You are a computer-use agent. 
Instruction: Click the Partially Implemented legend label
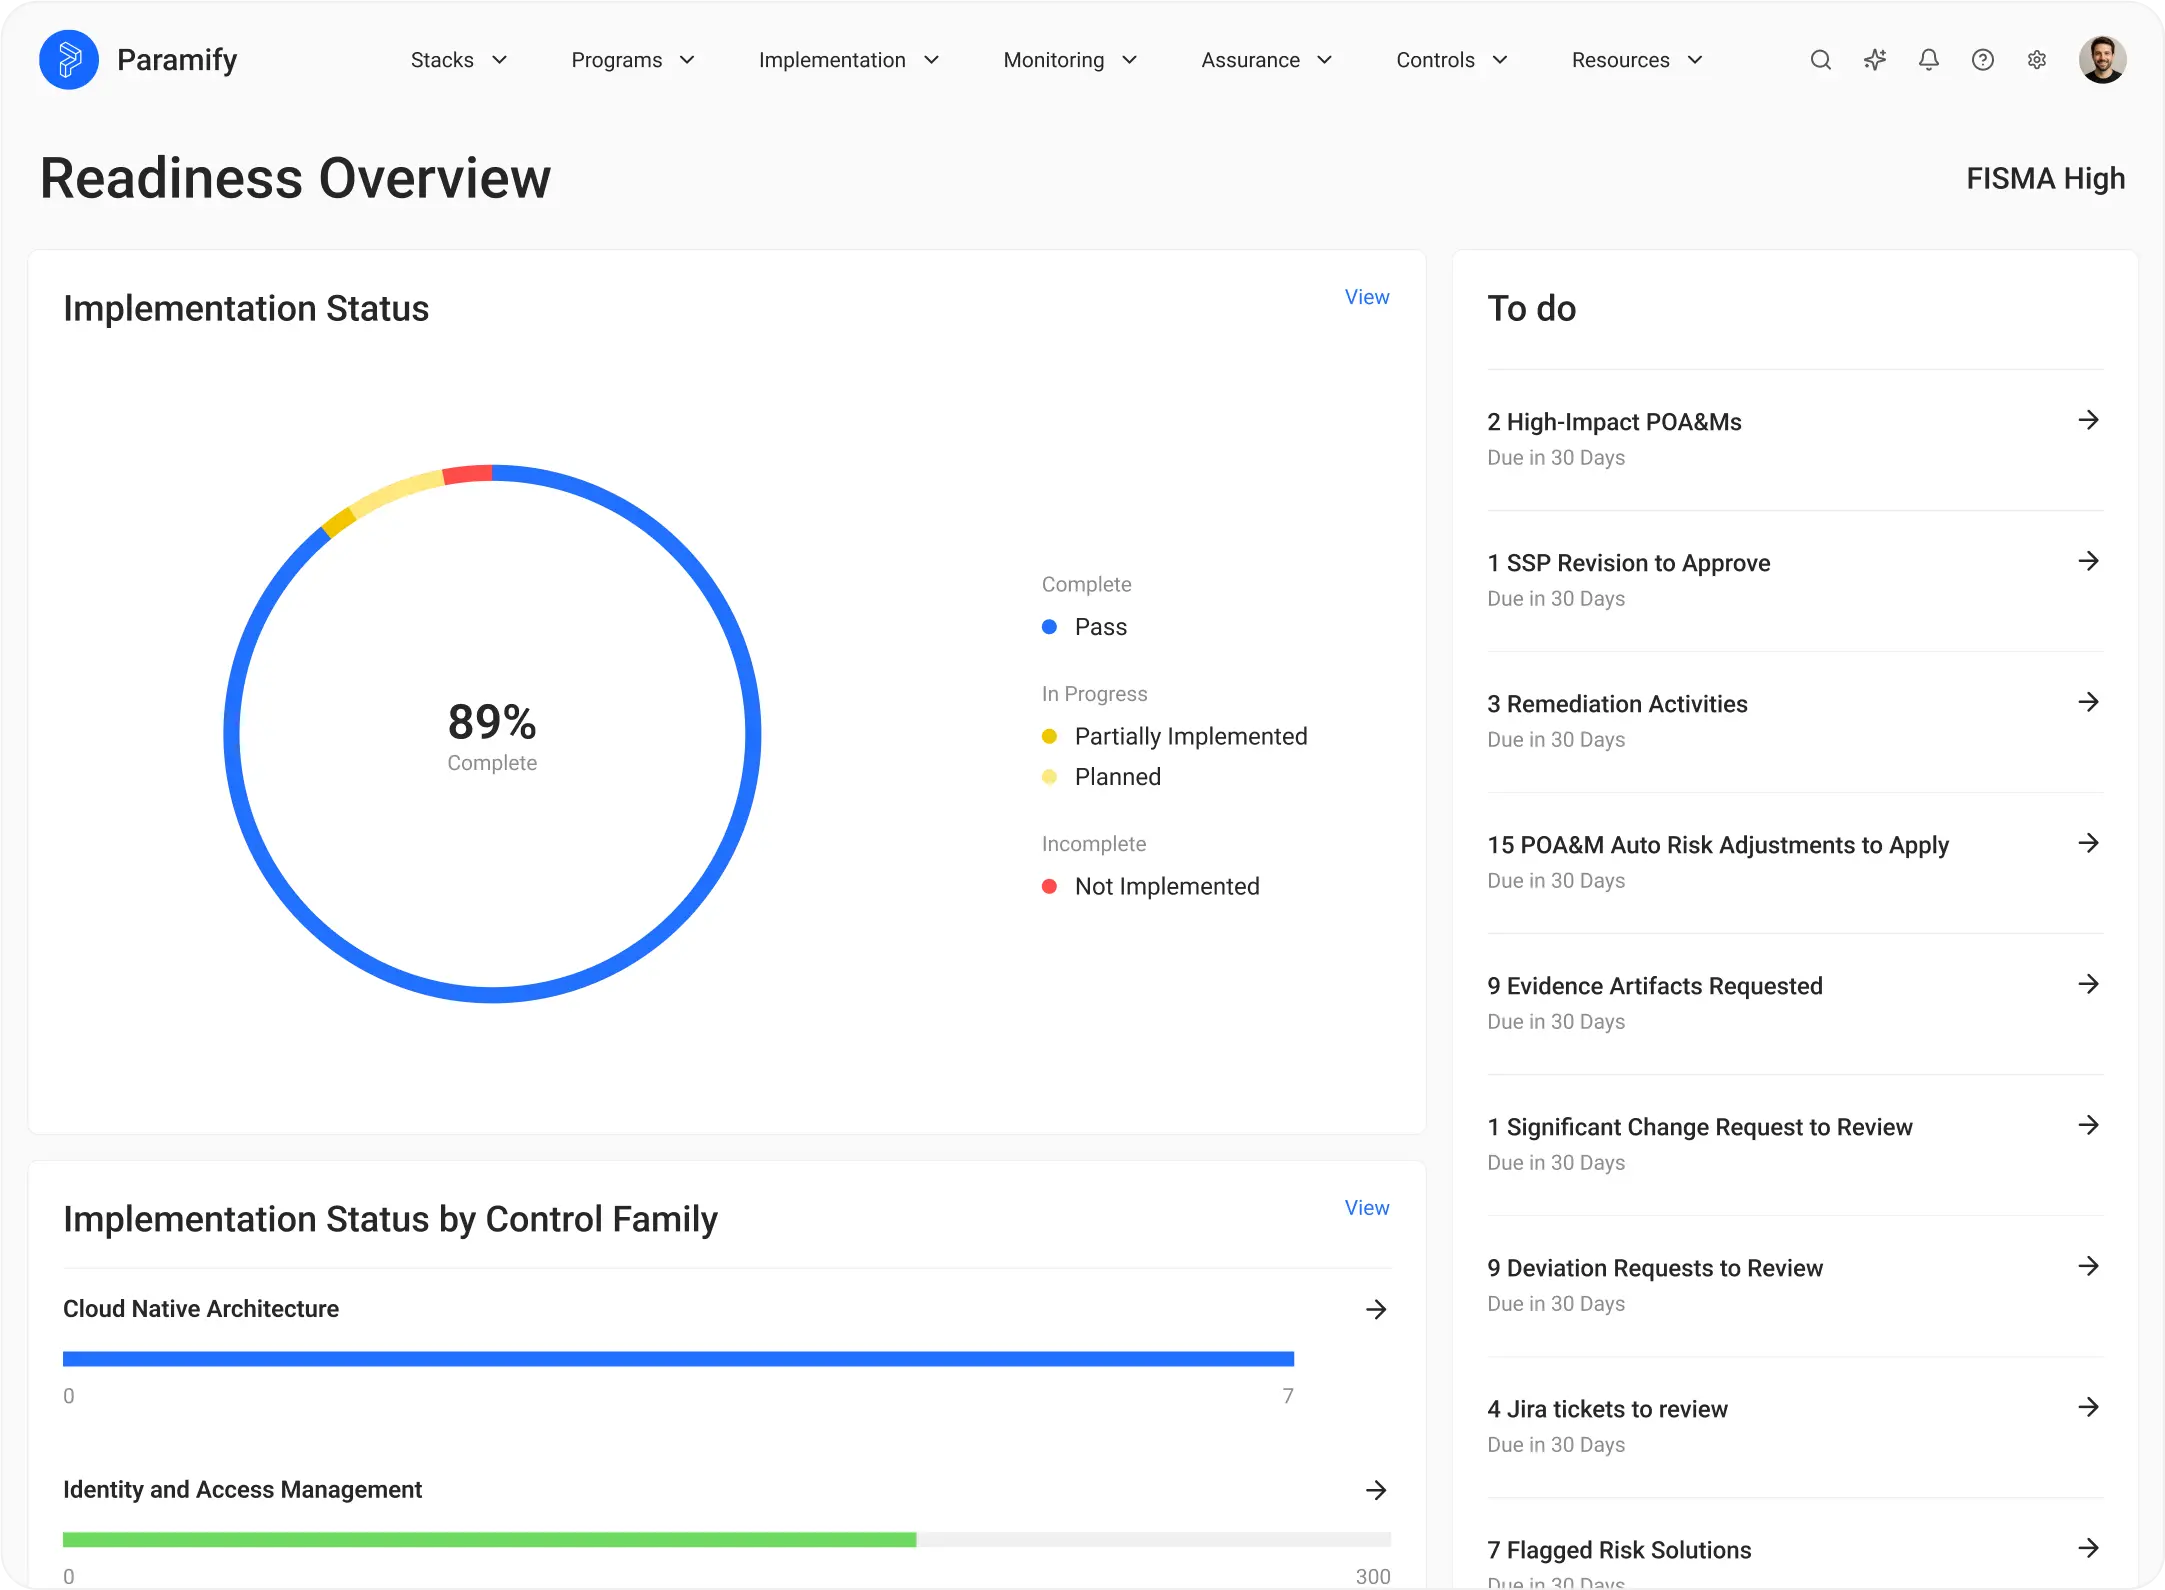point(1191,736)
